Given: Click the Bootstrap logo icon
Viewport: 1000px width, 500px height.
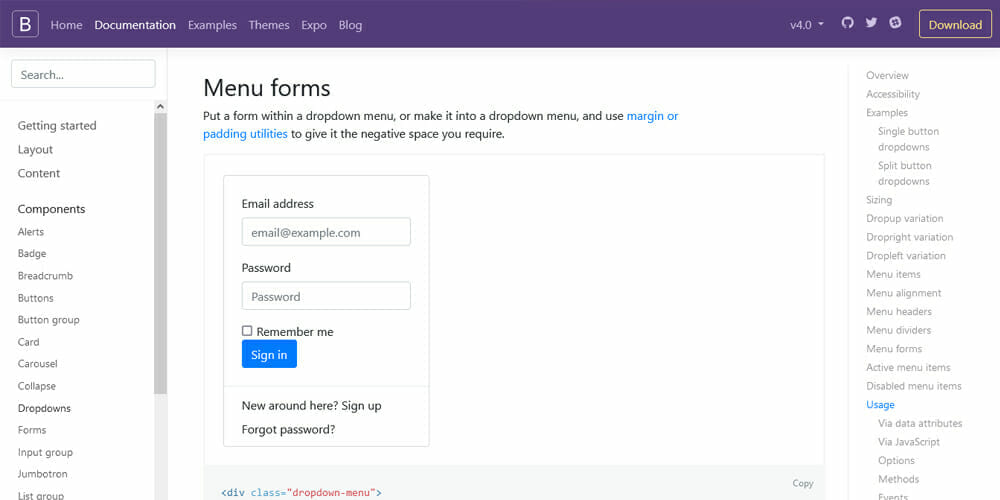Looking at the screenshot, I should tap(25, 24).
